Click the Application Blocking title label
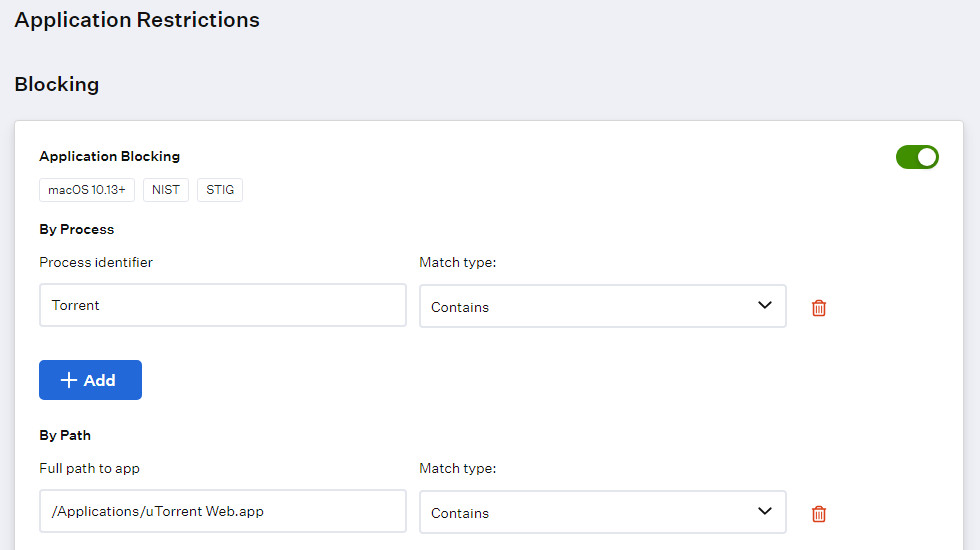The image size is (980, 550). [x=109, y=156]
